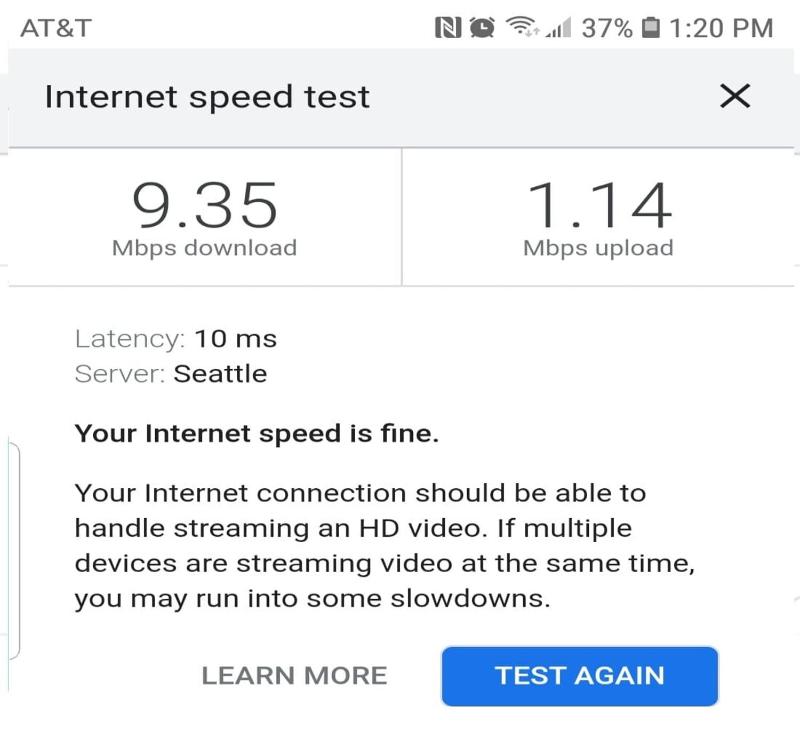Tap the battery icon in status bar
Viewport: 800px width, 753px height.
tap(650, 28)
